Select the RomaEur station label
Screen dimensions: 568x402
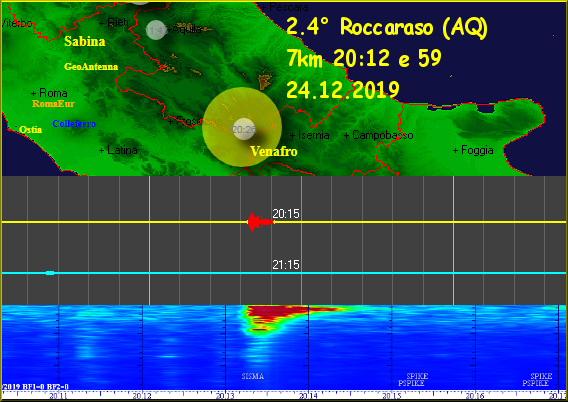(x=53, y=104)
